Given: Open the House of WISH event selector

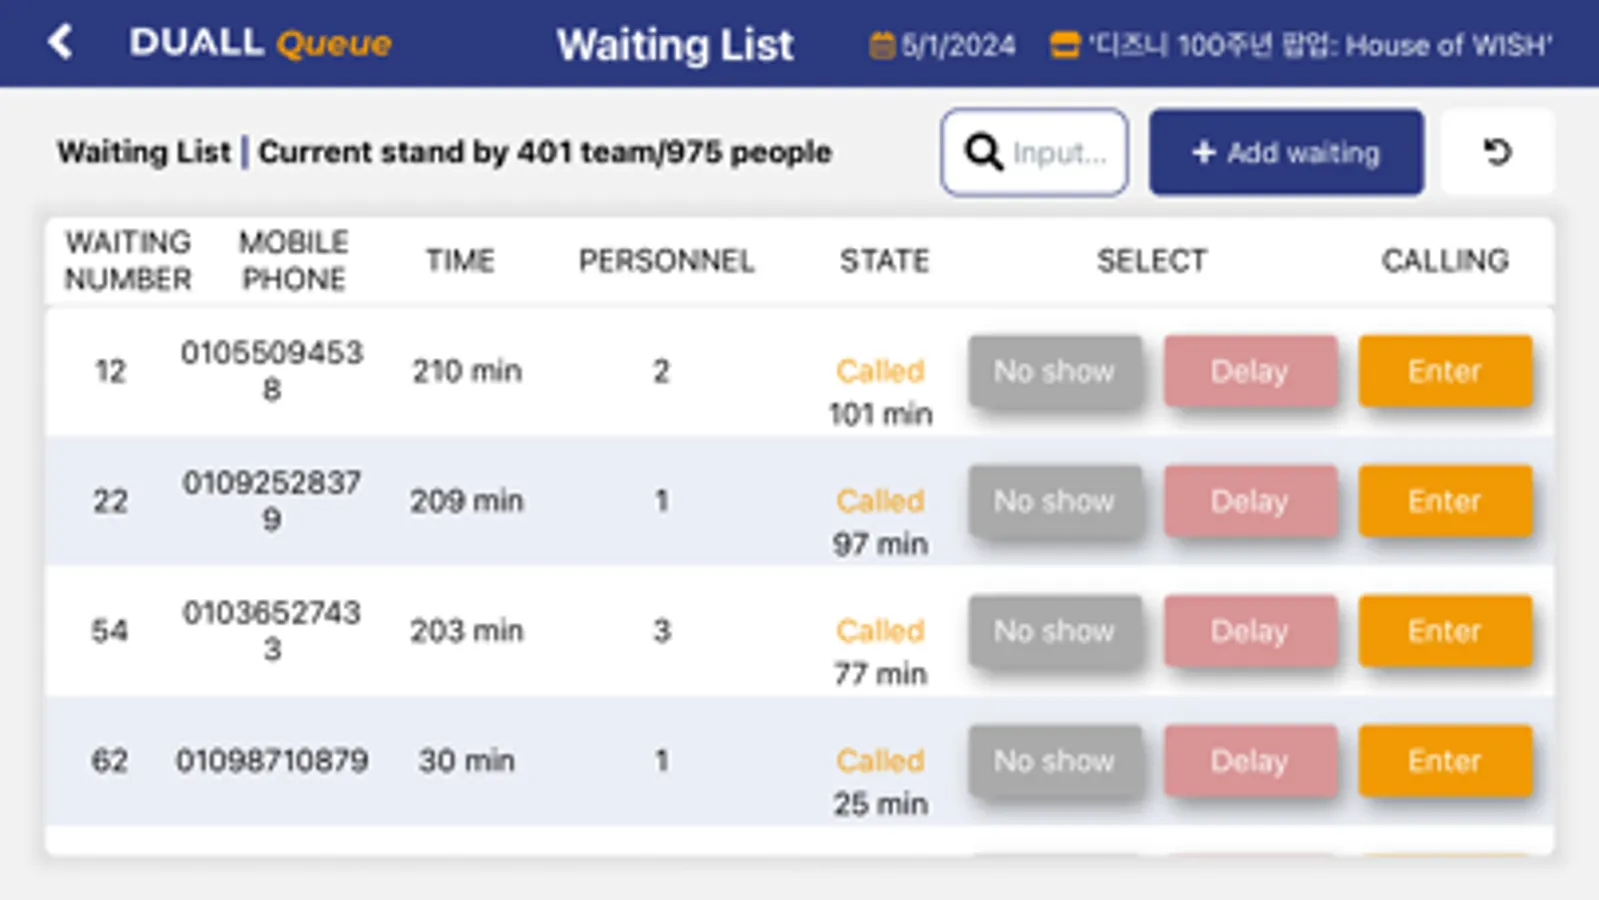Looking at the screenshot, I should point(1320,45).
